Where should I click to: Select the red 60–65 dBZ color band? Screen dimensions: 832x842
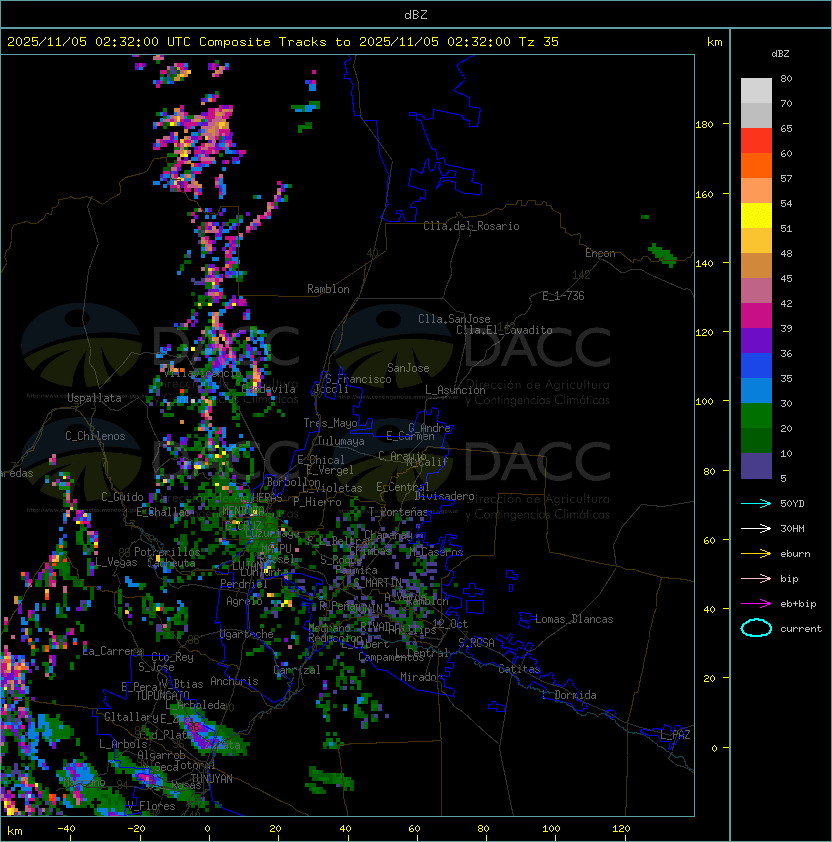tap(756, 141)
